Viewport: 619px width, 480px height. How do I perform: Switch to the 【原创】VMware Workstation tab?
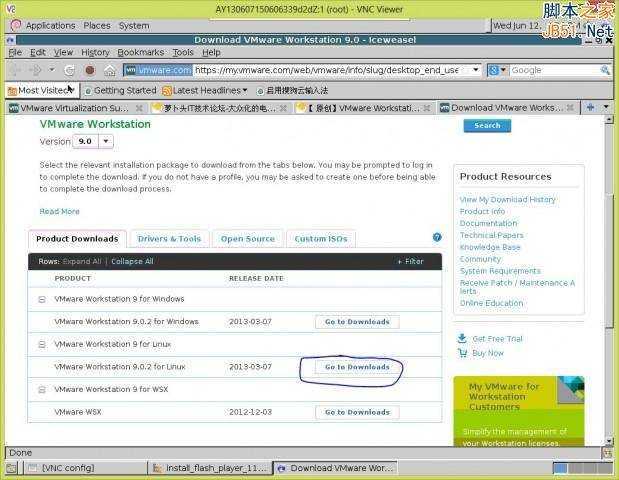click(x=359, y=108)
